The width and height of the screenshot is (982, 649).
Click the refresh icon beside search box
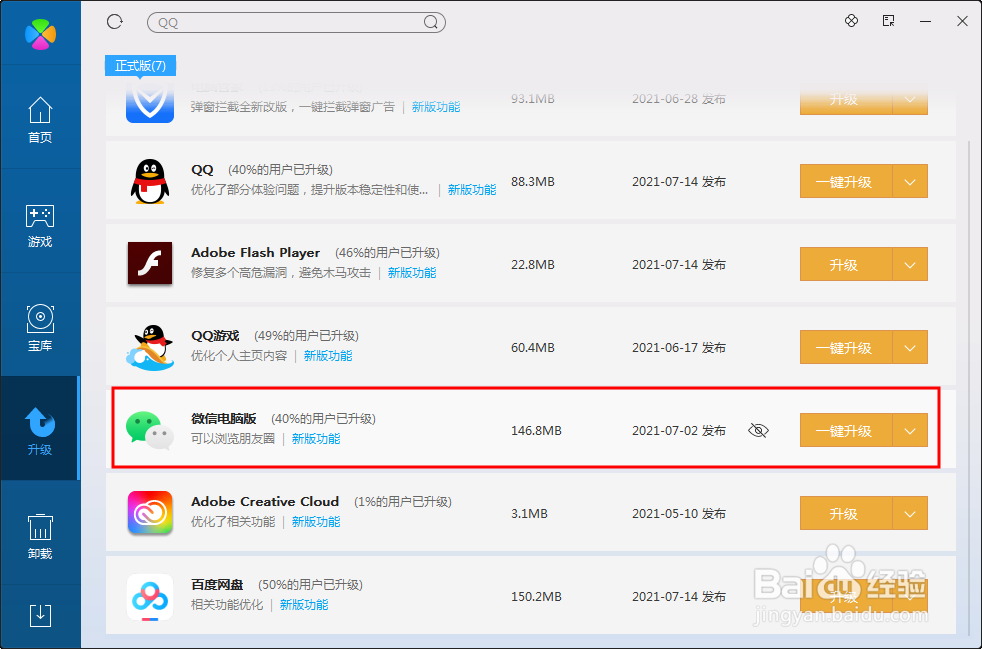[x=115, y=22]
